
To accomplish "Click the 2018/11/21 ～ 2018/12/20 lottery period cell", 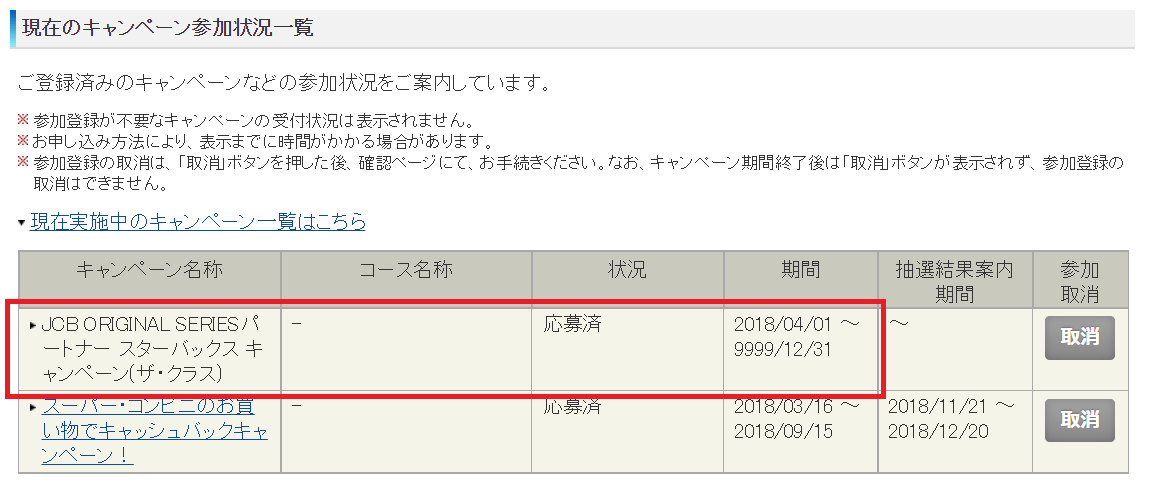I will pos(951,418).
